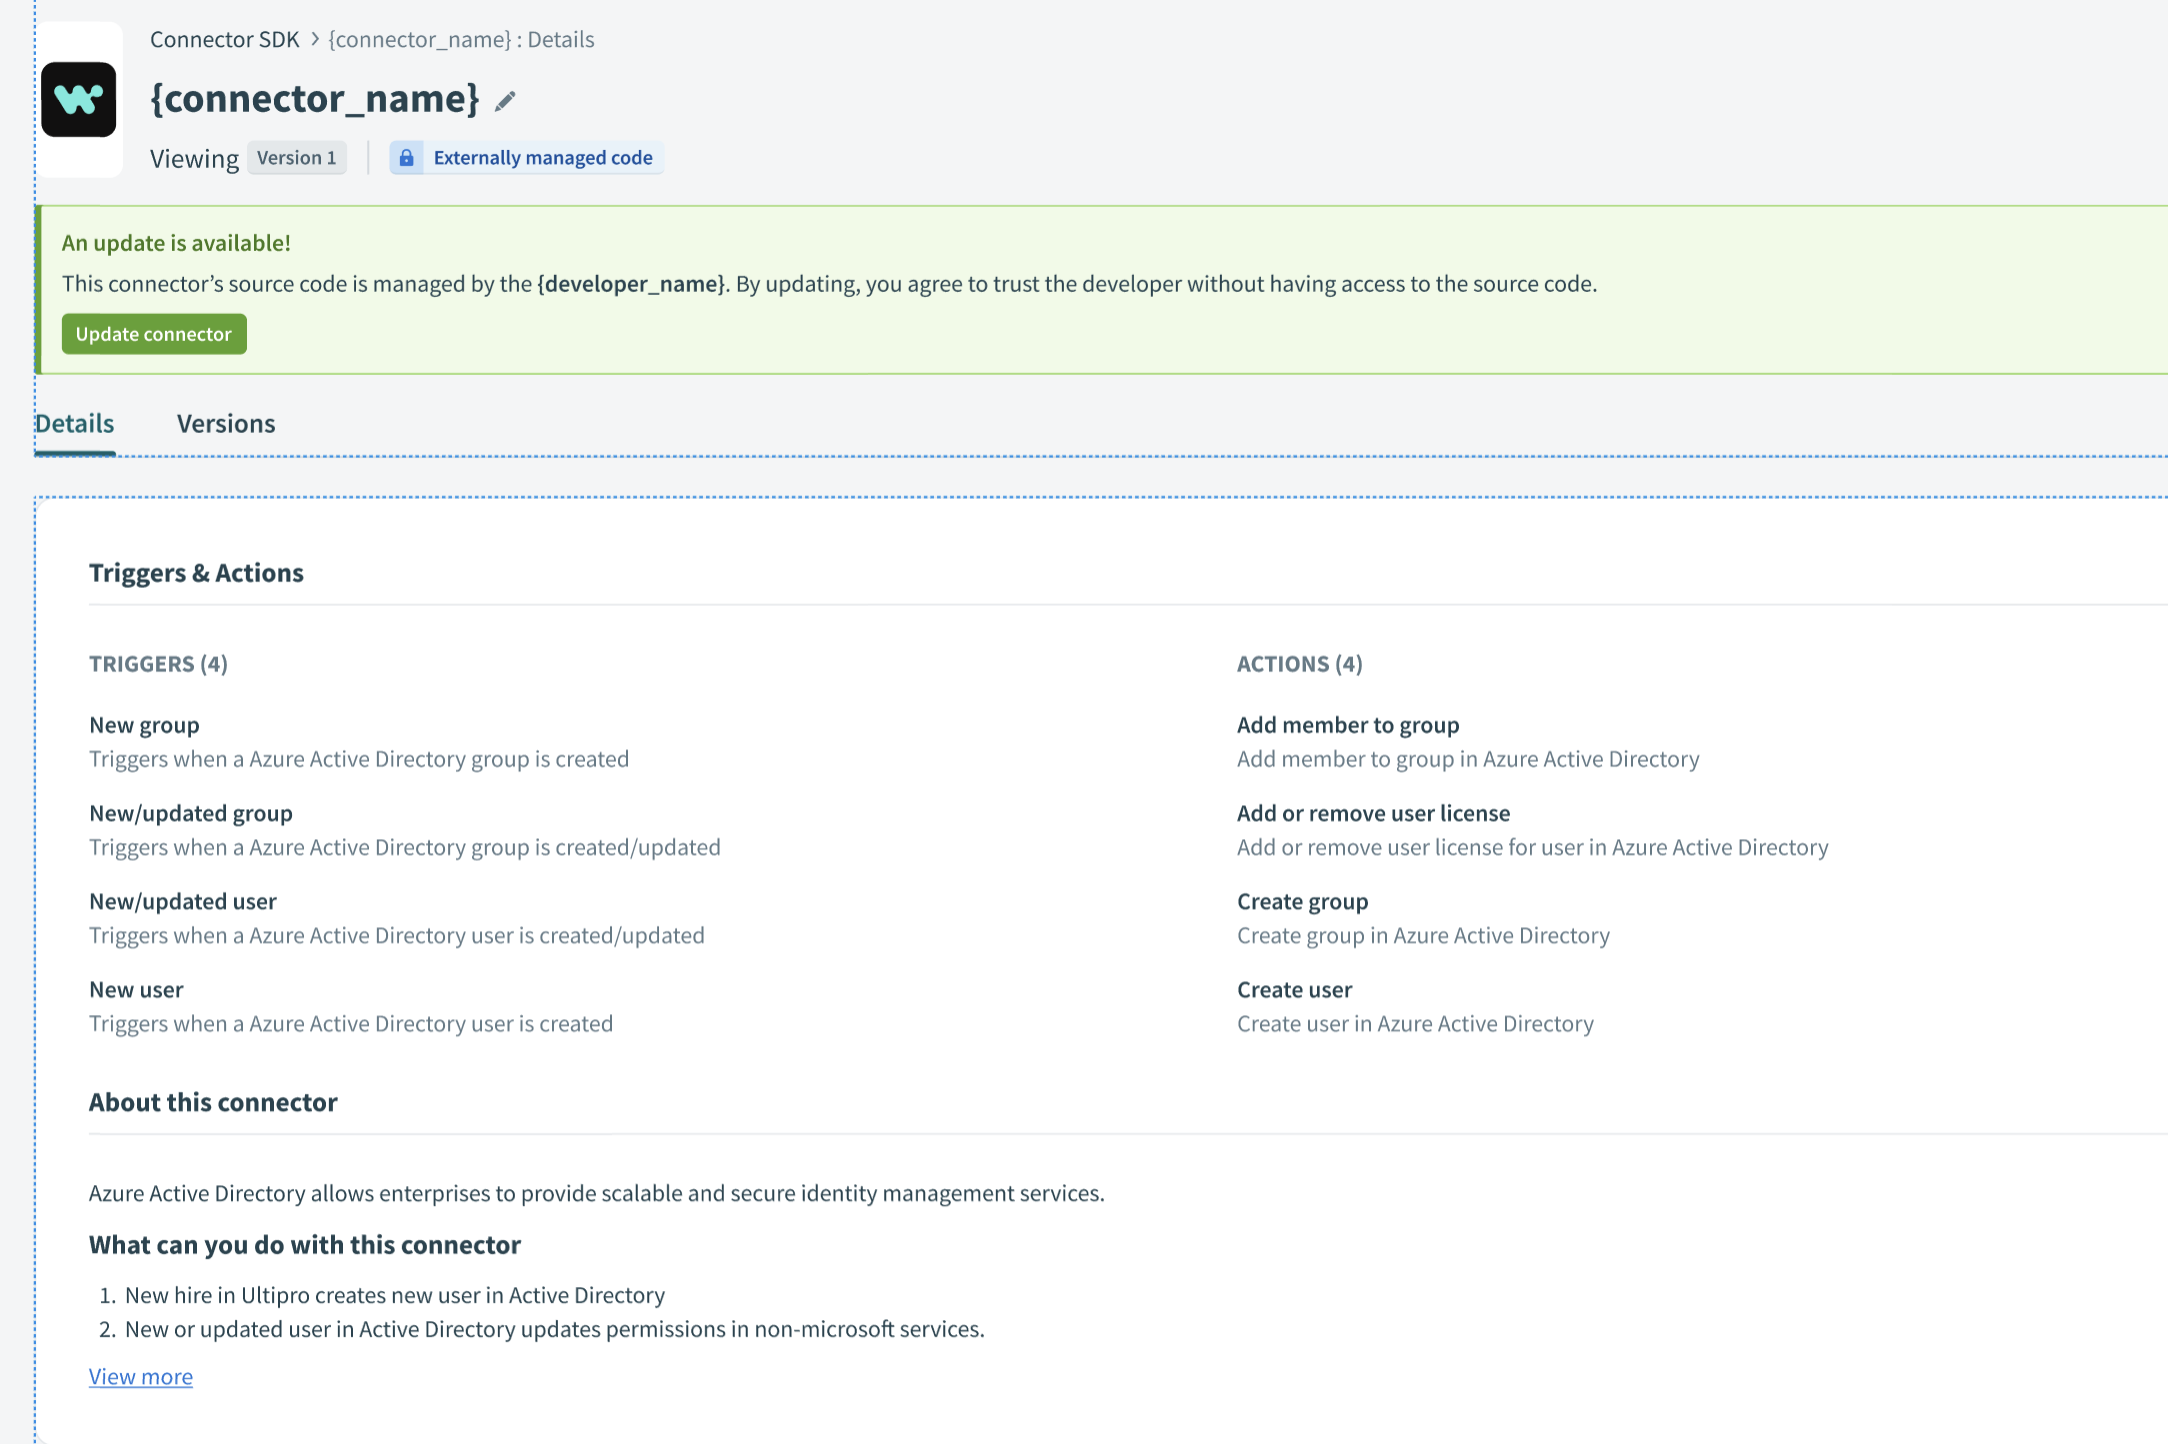
Task: Click the Externally managed code label
Action: point(543,158)
